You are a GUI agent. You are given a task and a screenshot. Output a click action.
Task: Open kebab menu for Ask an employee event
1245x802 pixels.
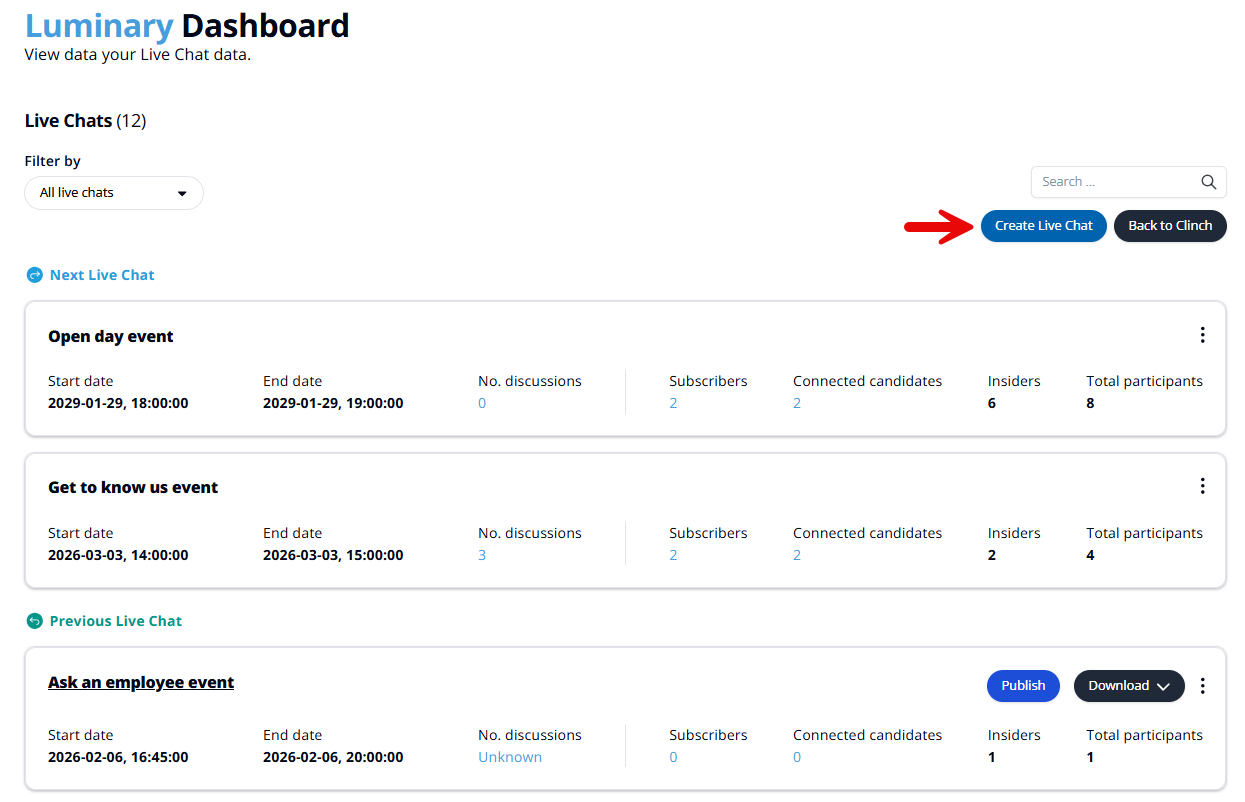pos(1203,686)
